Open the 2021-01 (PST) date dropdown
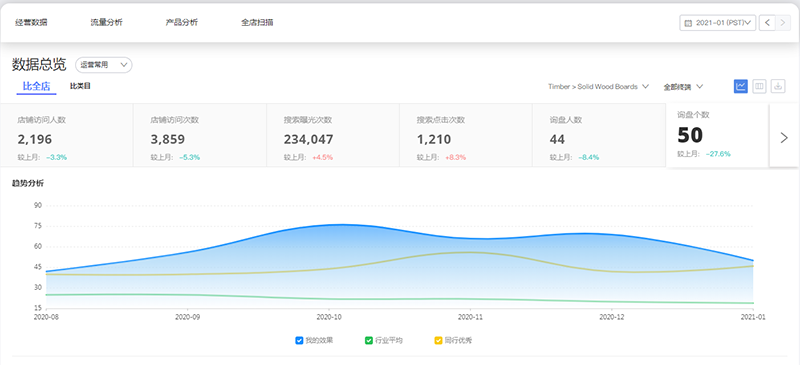 (718, 23)
